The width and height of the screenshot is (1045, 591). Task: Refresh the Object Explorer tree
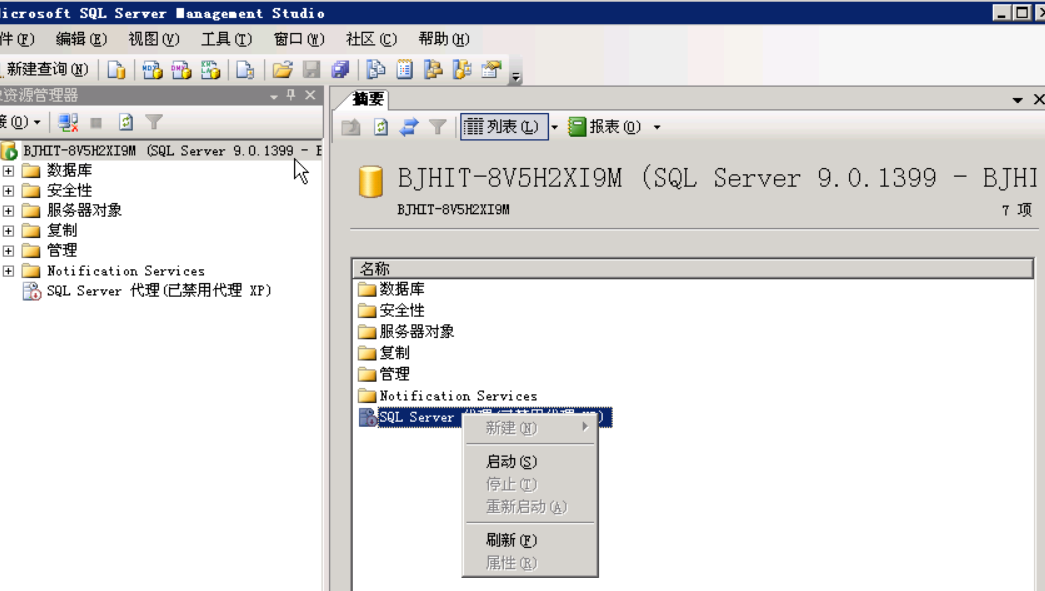[x=125, y=123]
